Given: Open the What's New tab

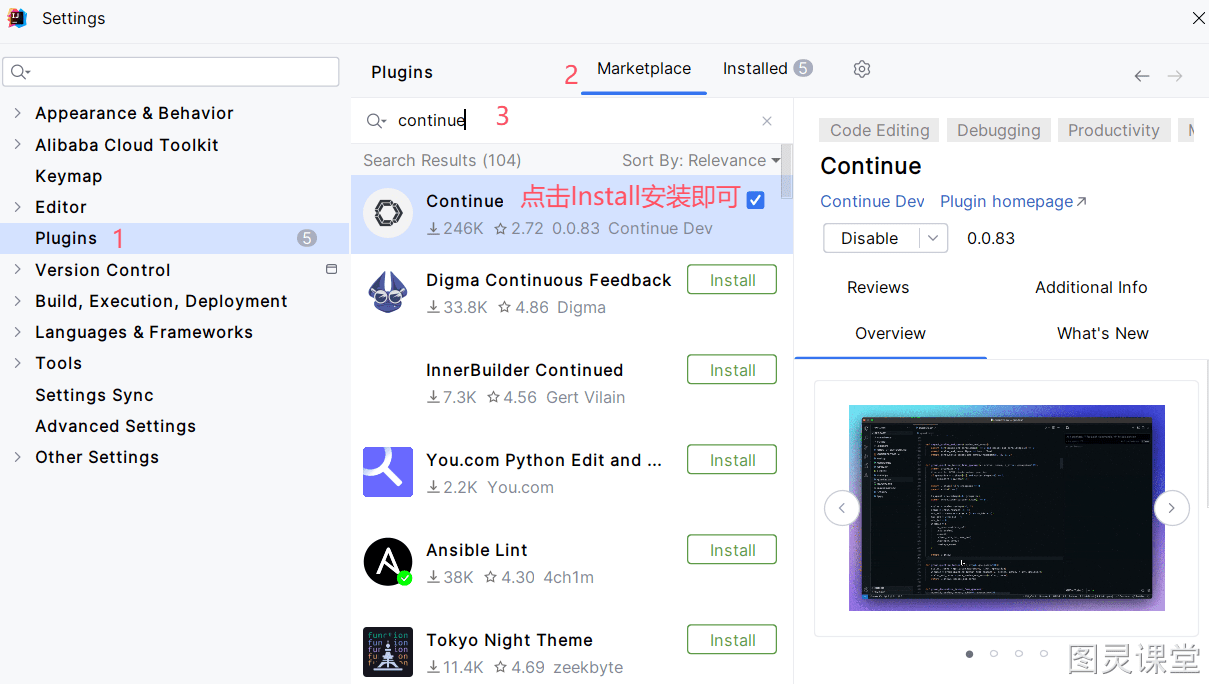Looking at the screenshot, I should (1103, 333).
